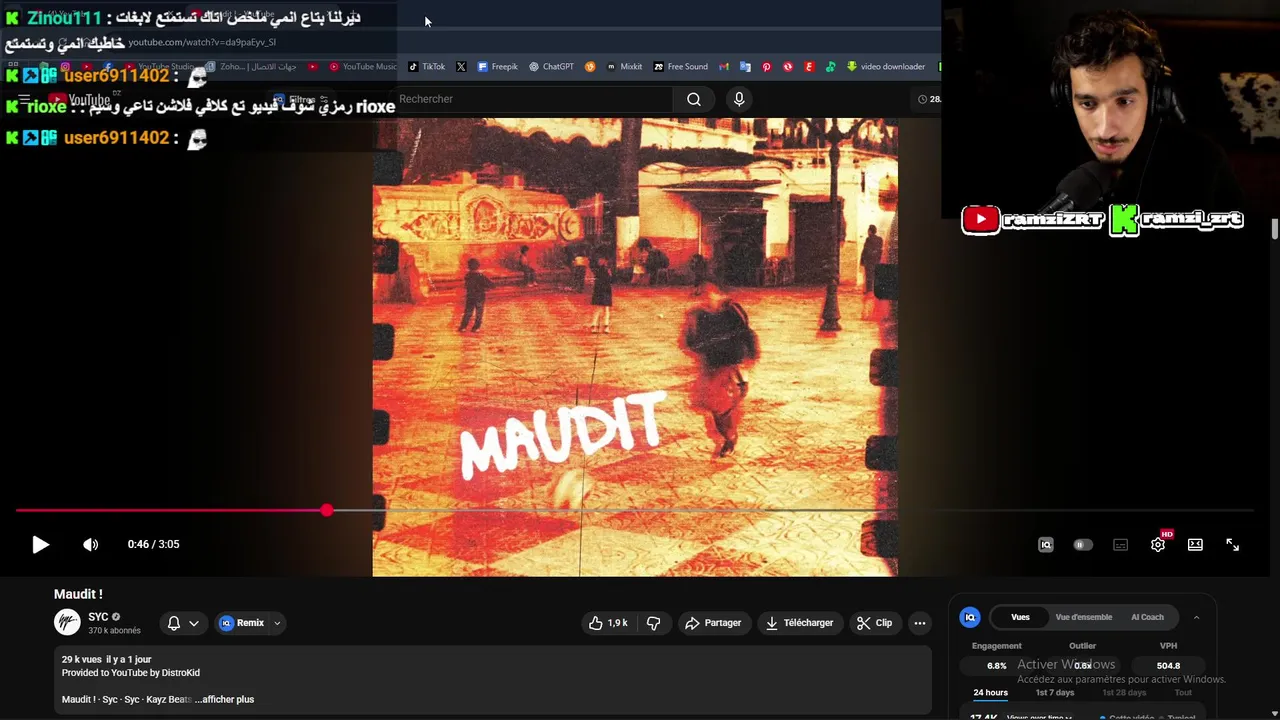Open the X bookmark
Viewport: 1280px width, 720px height.
click(x=461, y=67)
